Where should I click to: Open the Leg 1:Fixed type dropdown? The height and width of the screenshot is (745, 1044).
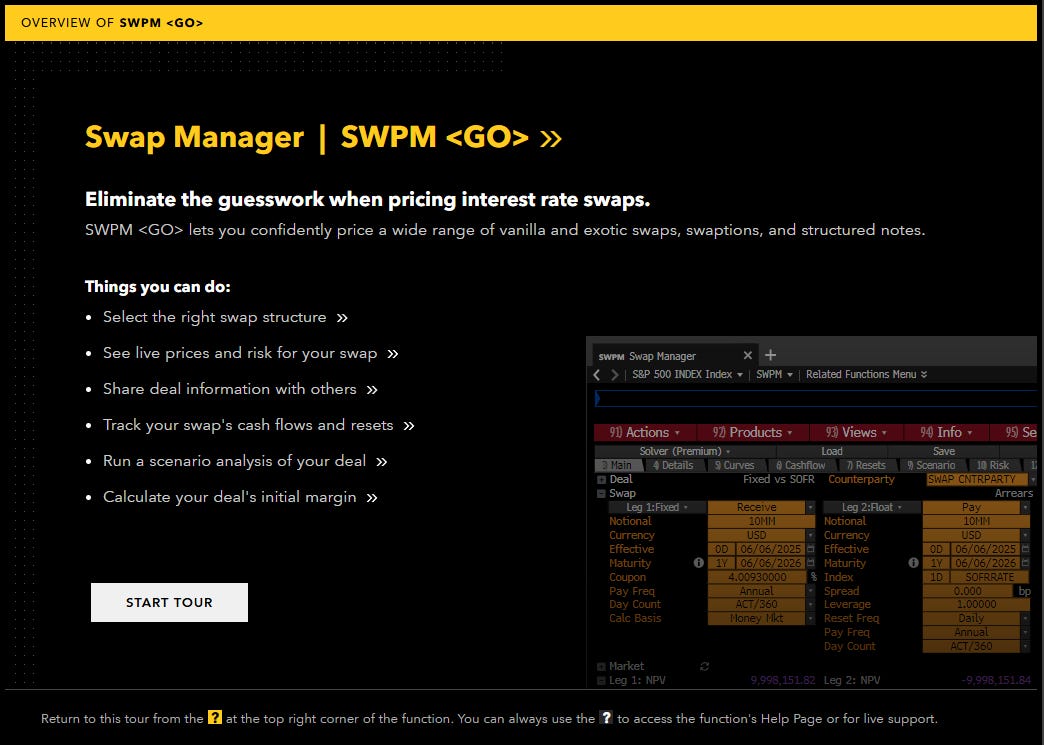[x=656, y=507]
